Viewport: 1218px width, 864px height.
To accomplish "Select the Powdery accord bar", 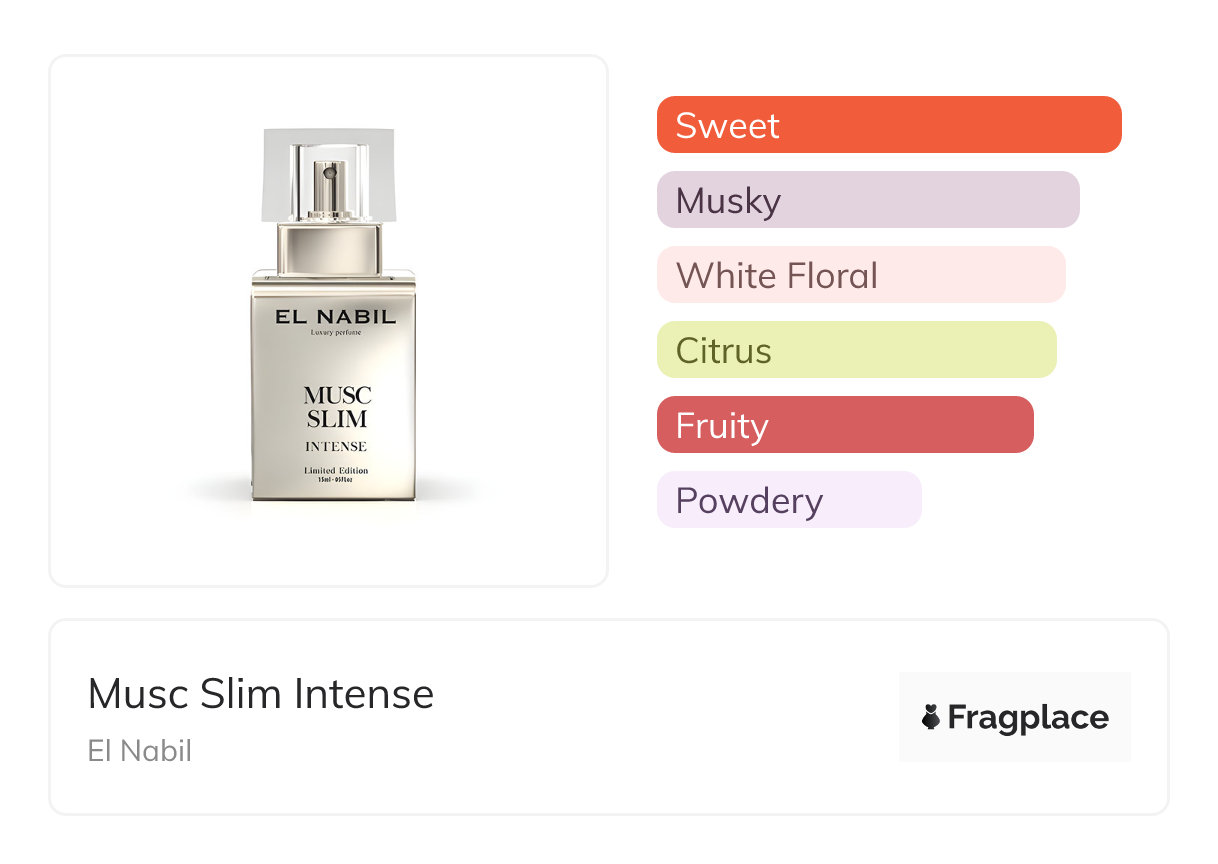I will coord(788,500).
